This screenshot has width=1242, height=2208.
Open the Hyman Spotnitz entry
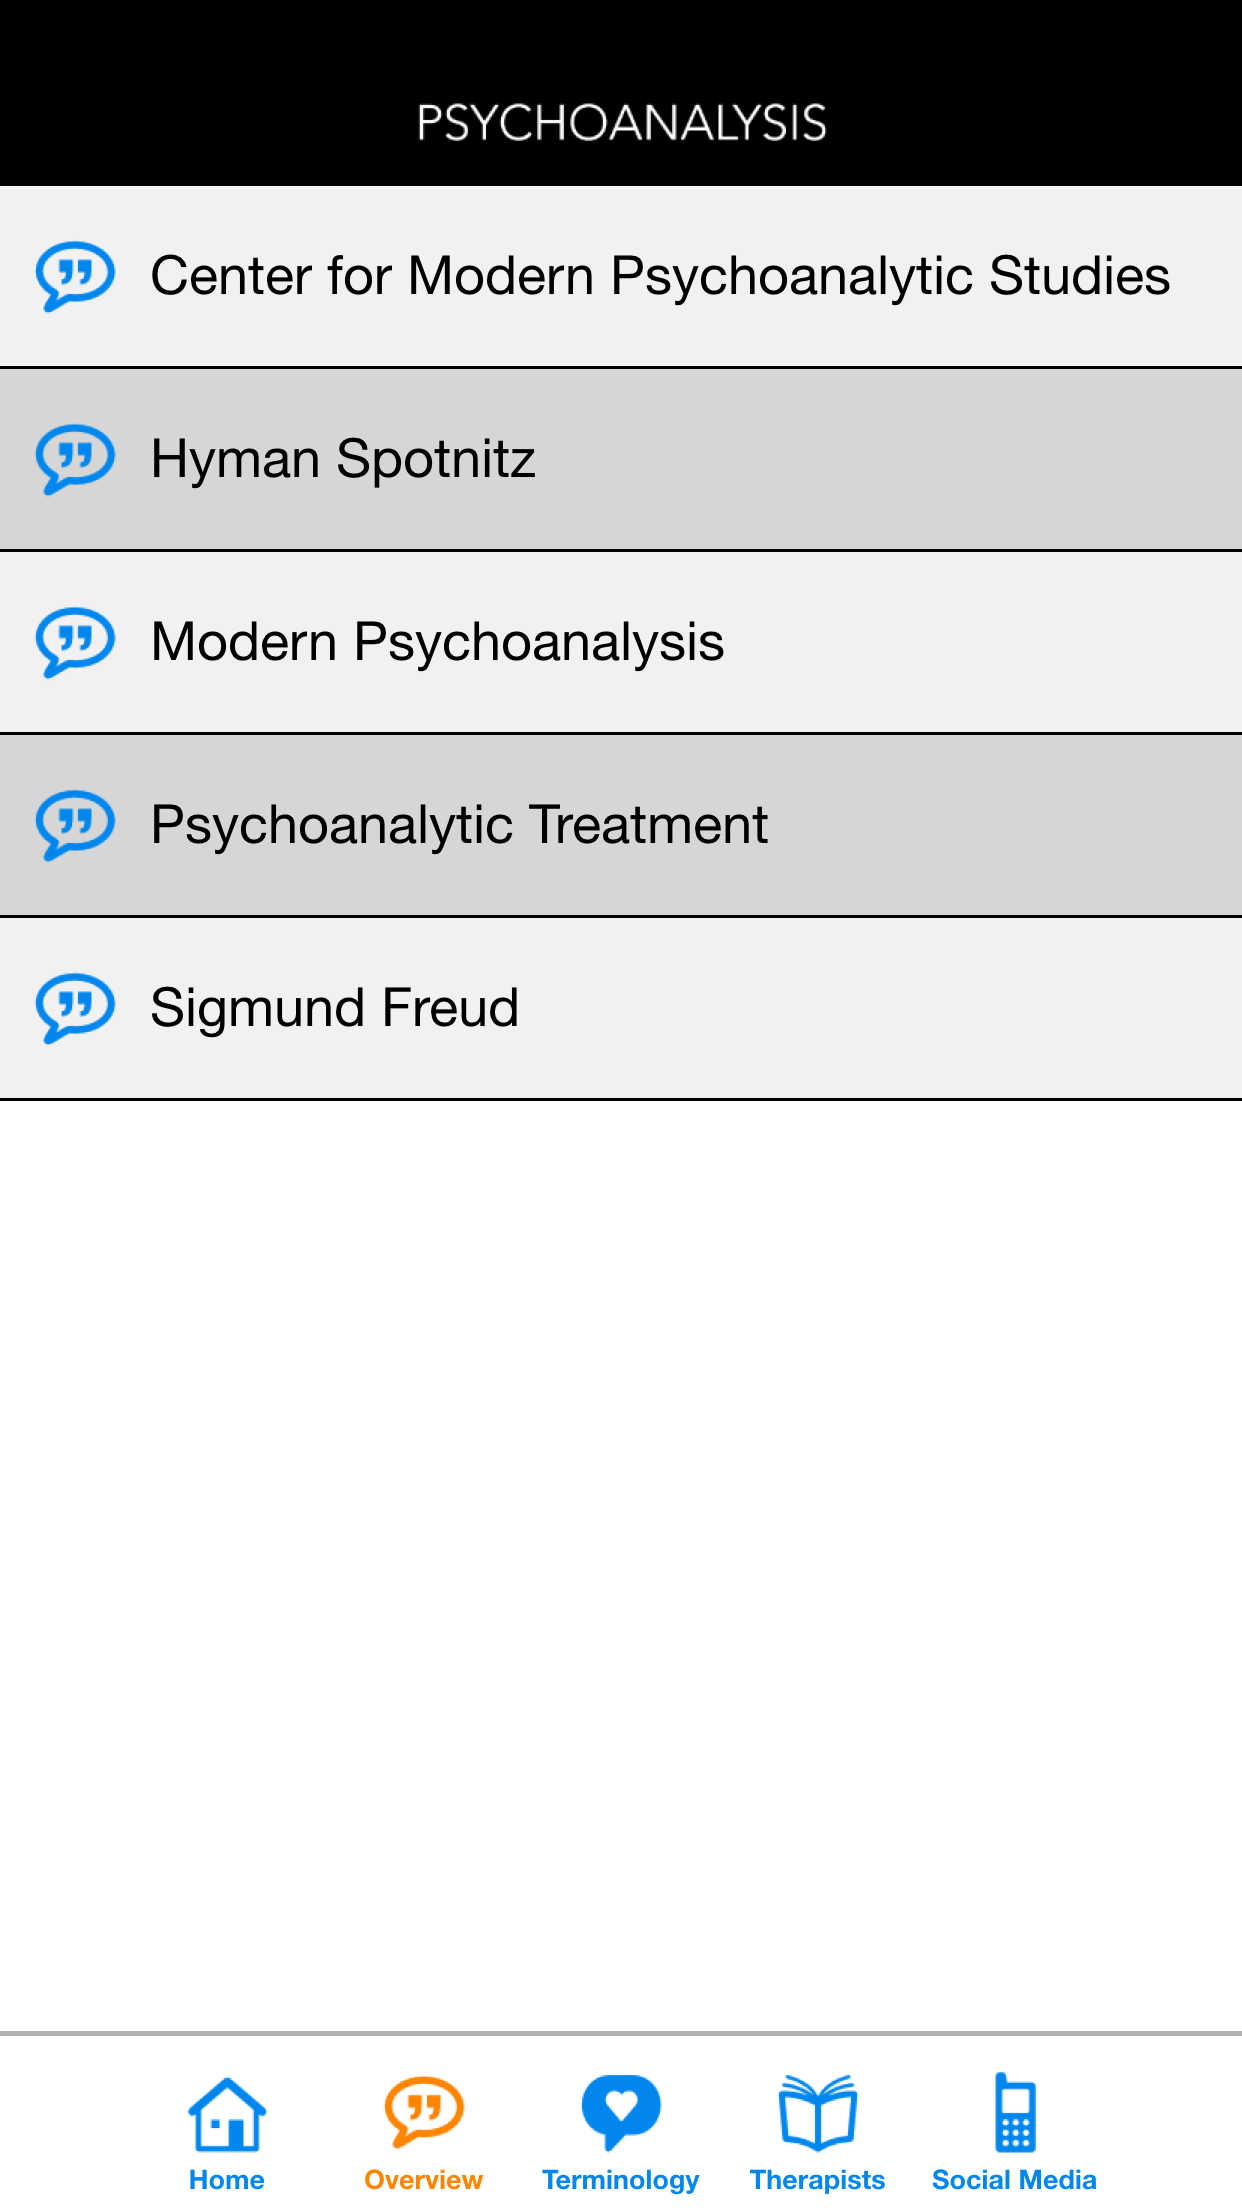pos(621,459)
